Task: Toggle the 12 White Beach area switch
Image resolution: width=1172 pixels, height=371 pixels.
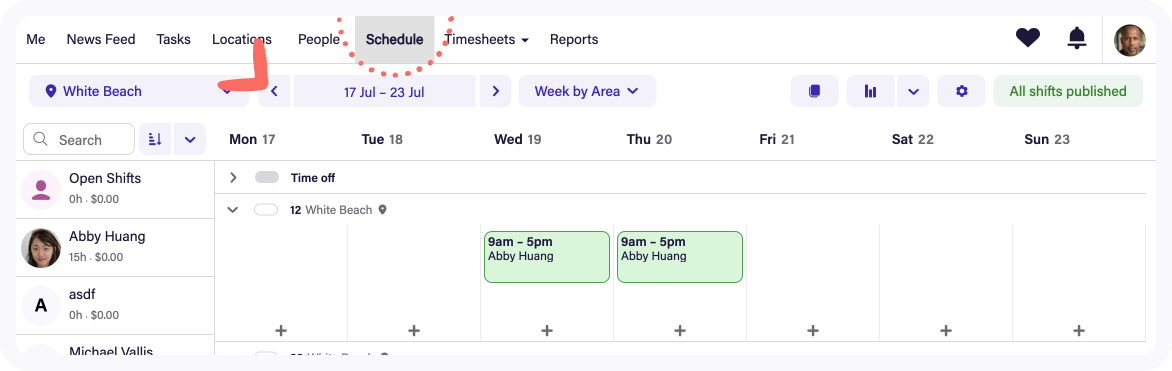Action: pyautogui.click(x=266, y=209)
